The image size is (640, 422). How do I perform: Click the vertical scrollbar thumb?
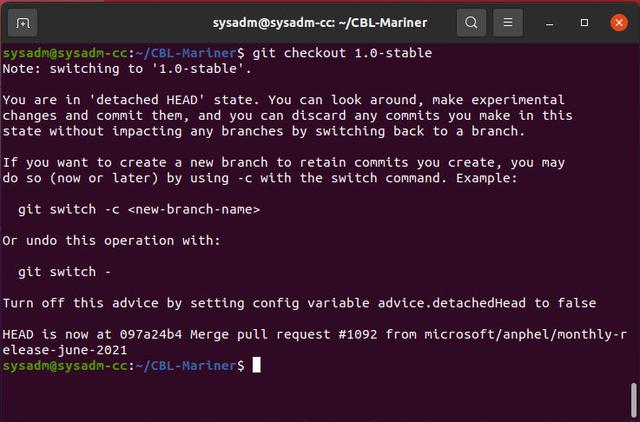point(633,400)
